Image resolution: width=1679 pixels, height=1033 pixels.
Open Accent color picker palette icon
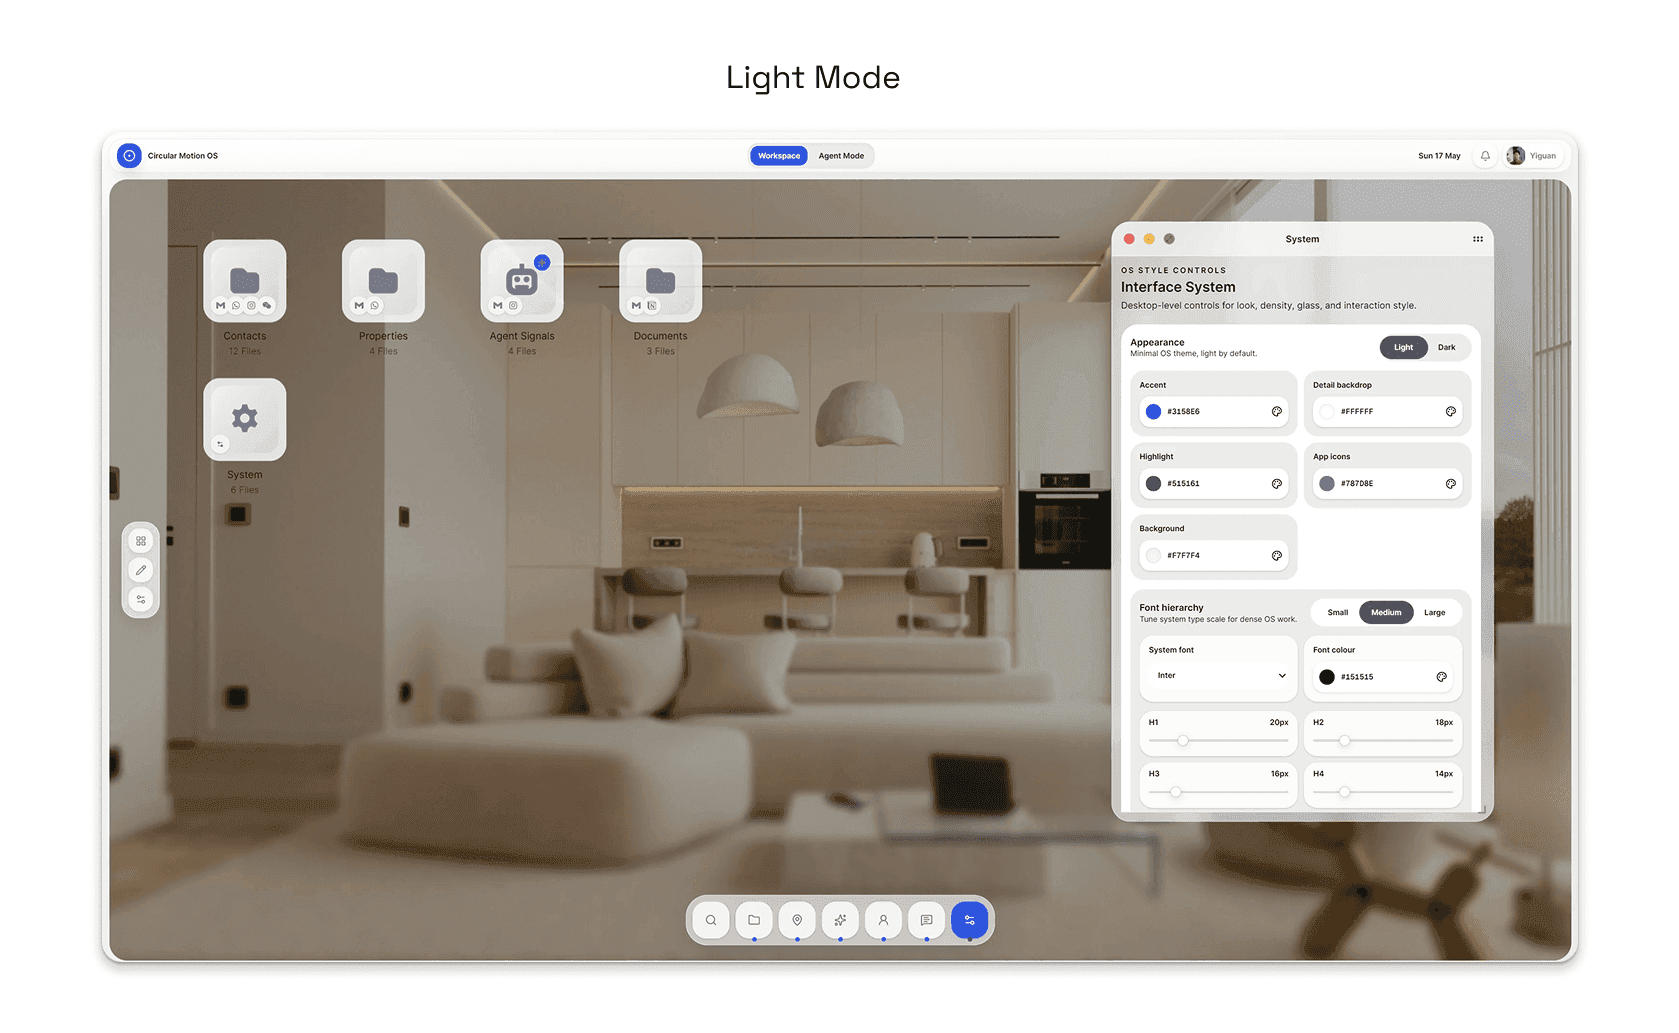click(x=1277, y=412)
